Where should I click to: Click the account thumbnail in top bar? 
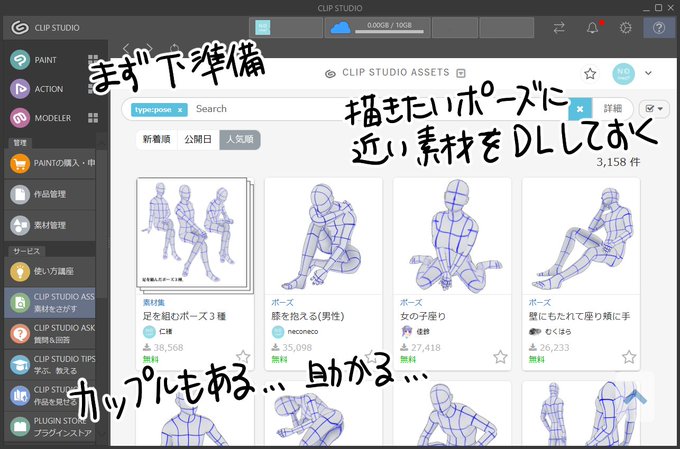click(263, 27)
